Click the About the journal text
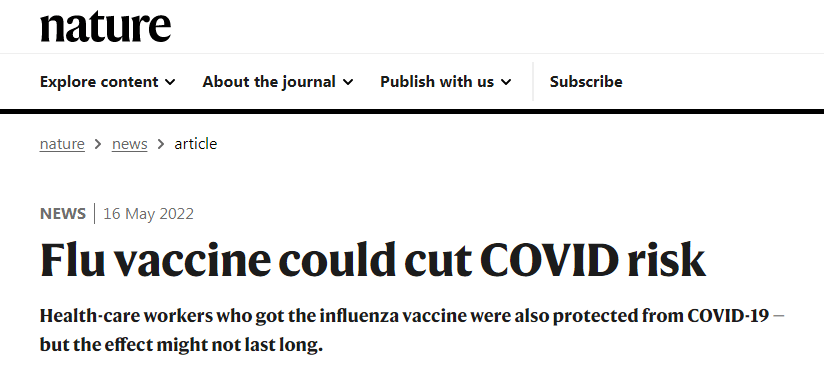The height and width of the screenshot is (384, 824). click(269, 82)
